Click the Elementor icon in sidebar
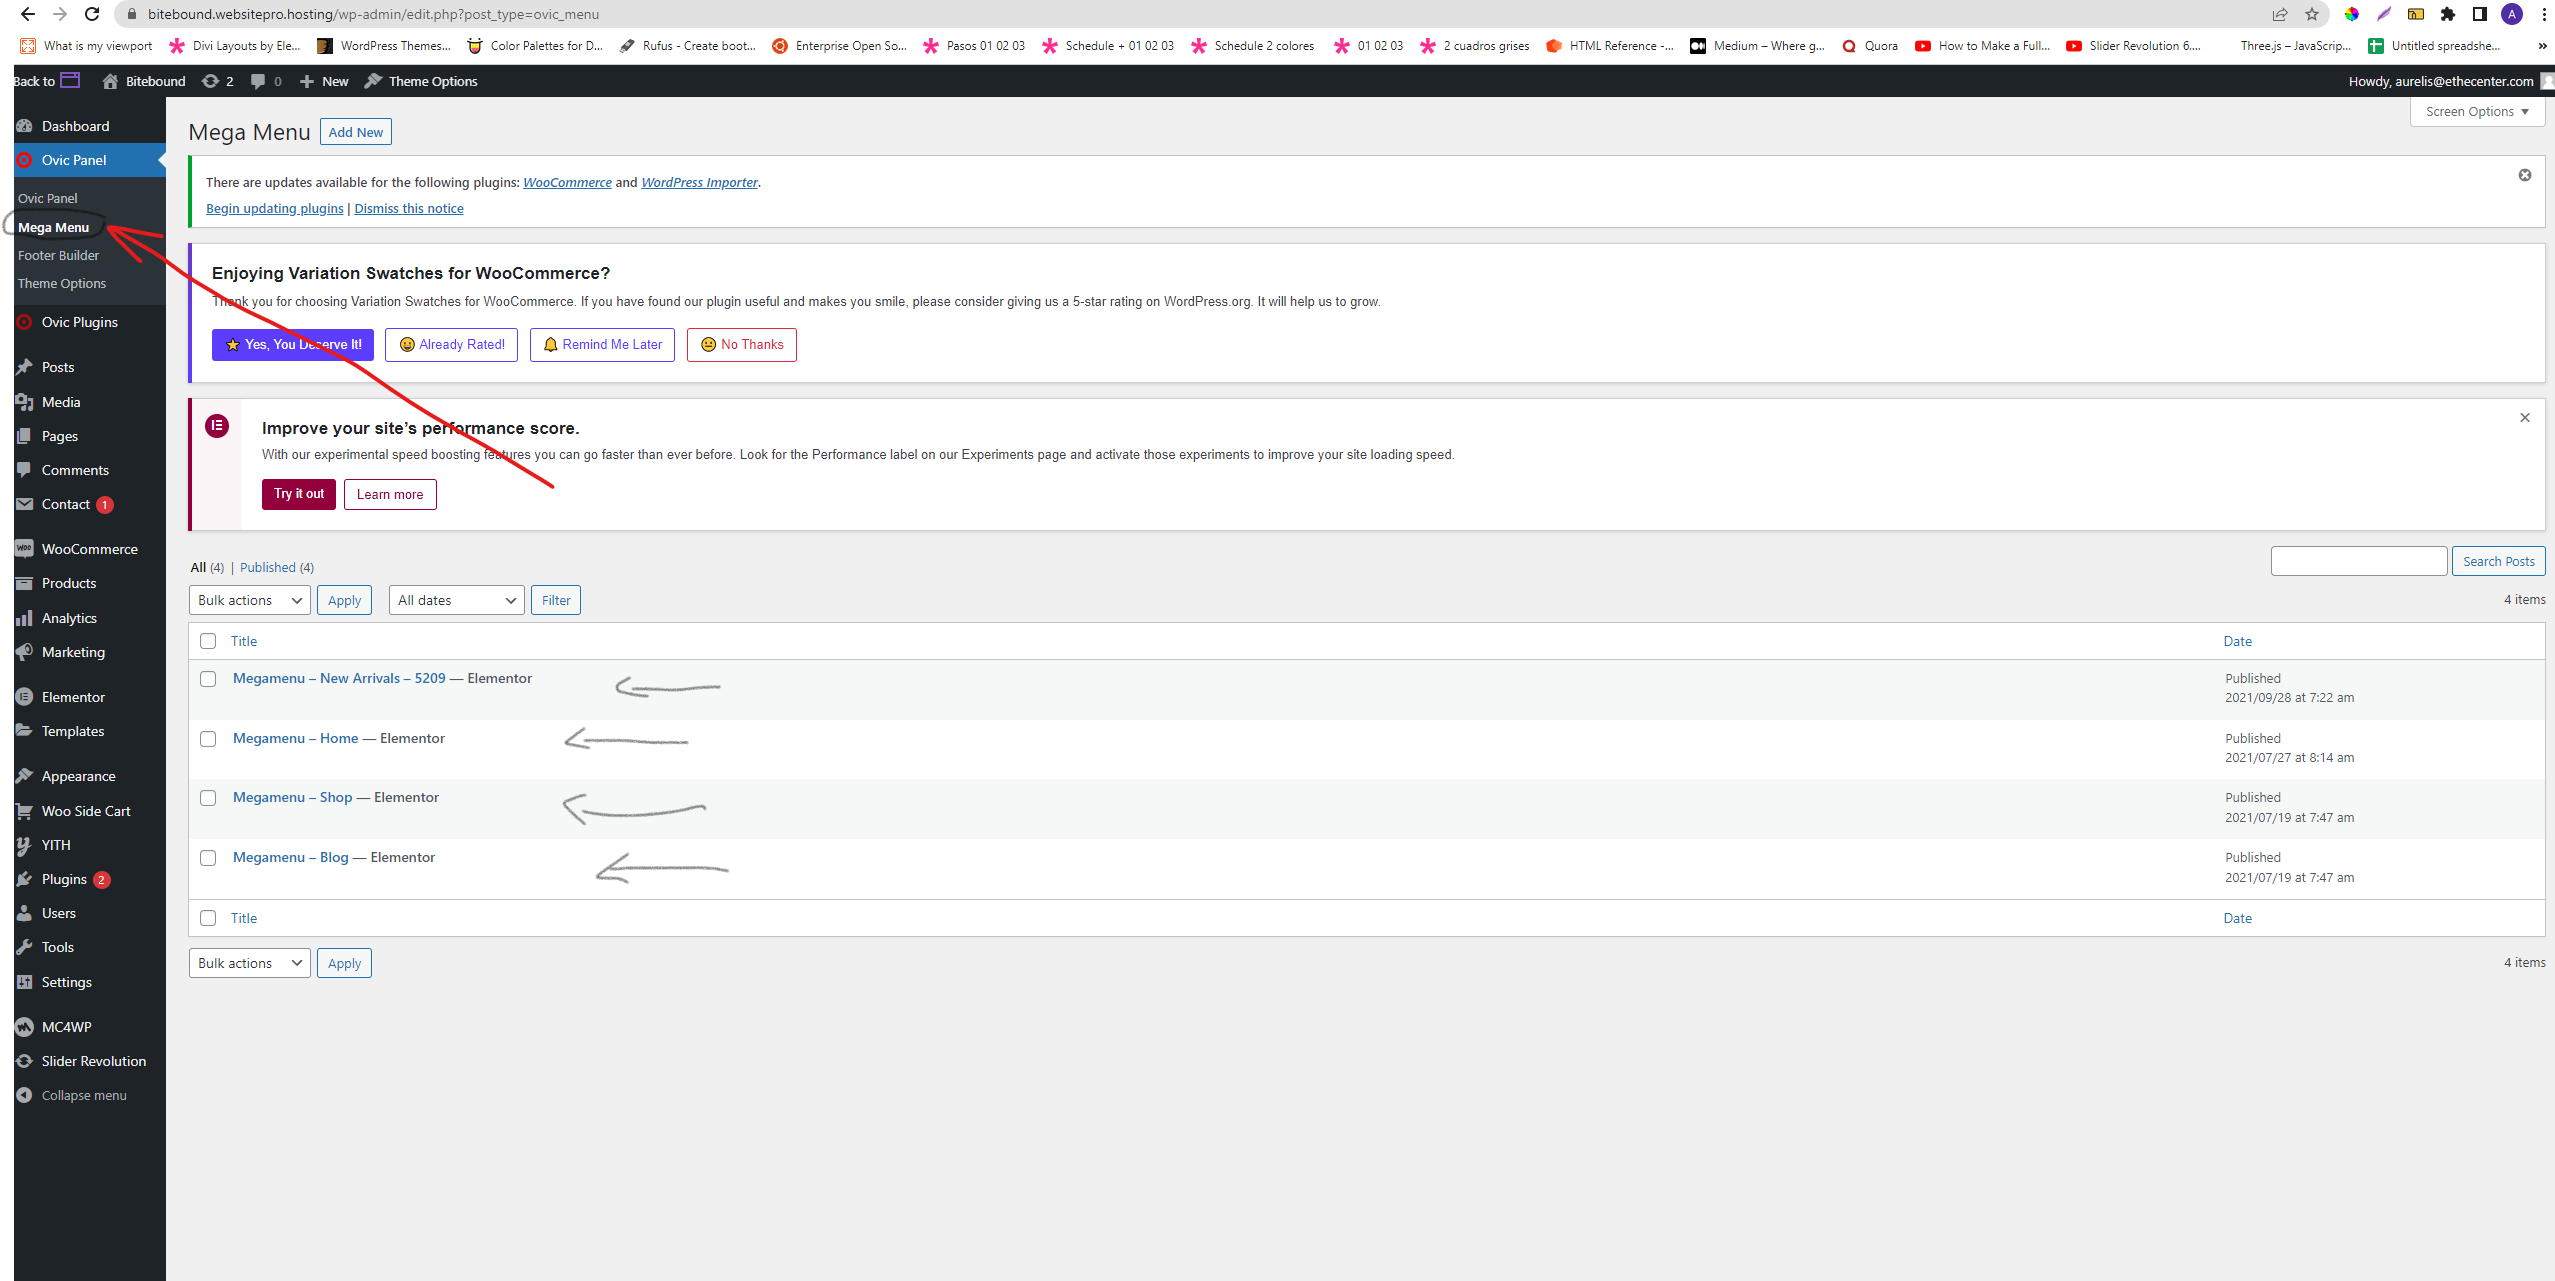 pos(25,697)
